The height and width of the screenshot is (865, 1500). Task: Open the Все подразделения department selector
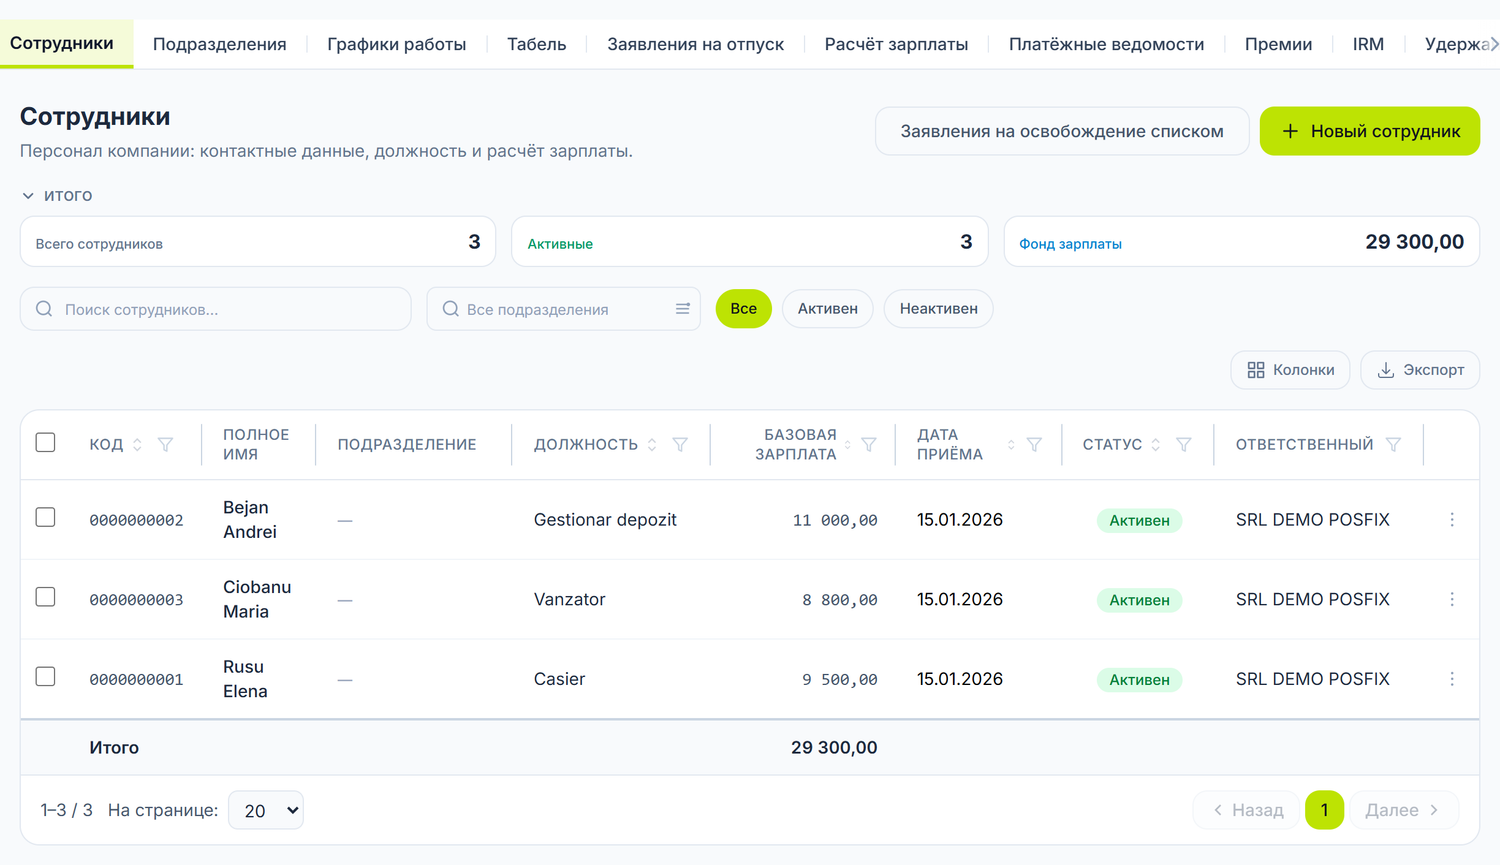click(x=563, y=309)
